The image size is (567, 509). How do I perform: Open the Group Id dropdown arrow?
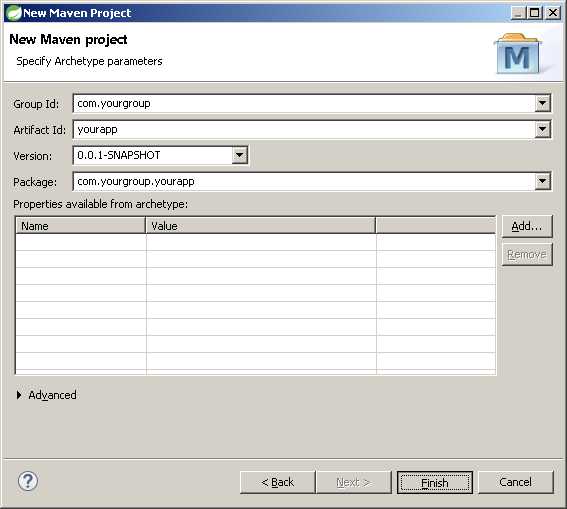(x=542, y=104)
